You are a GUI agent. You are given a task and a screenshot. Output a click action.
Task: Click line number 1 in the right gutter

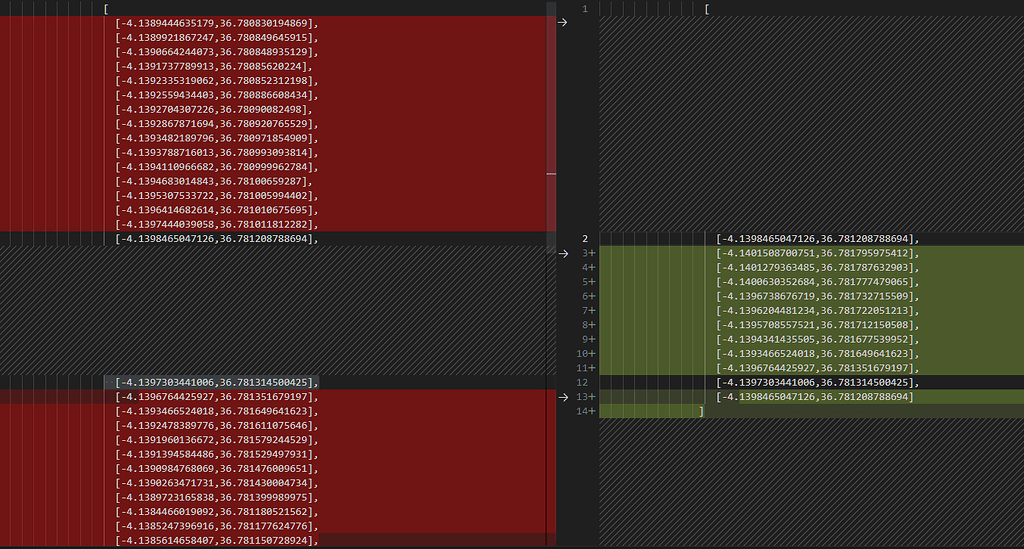click(585, 9)
